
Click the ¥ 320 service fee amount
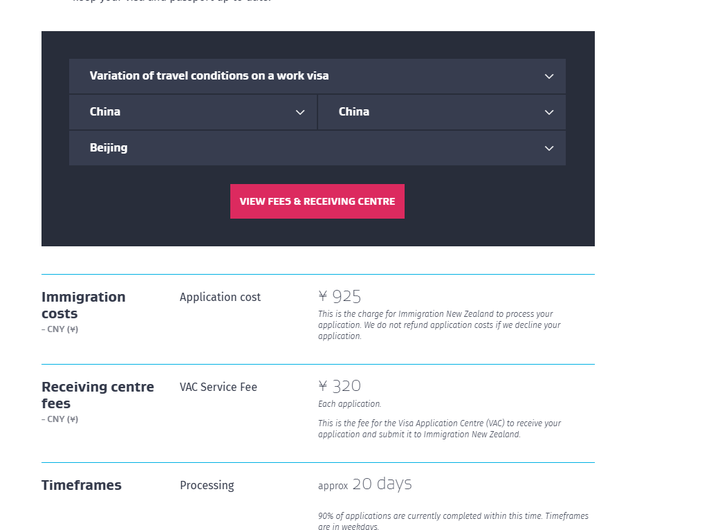click(x=340, y=386)
